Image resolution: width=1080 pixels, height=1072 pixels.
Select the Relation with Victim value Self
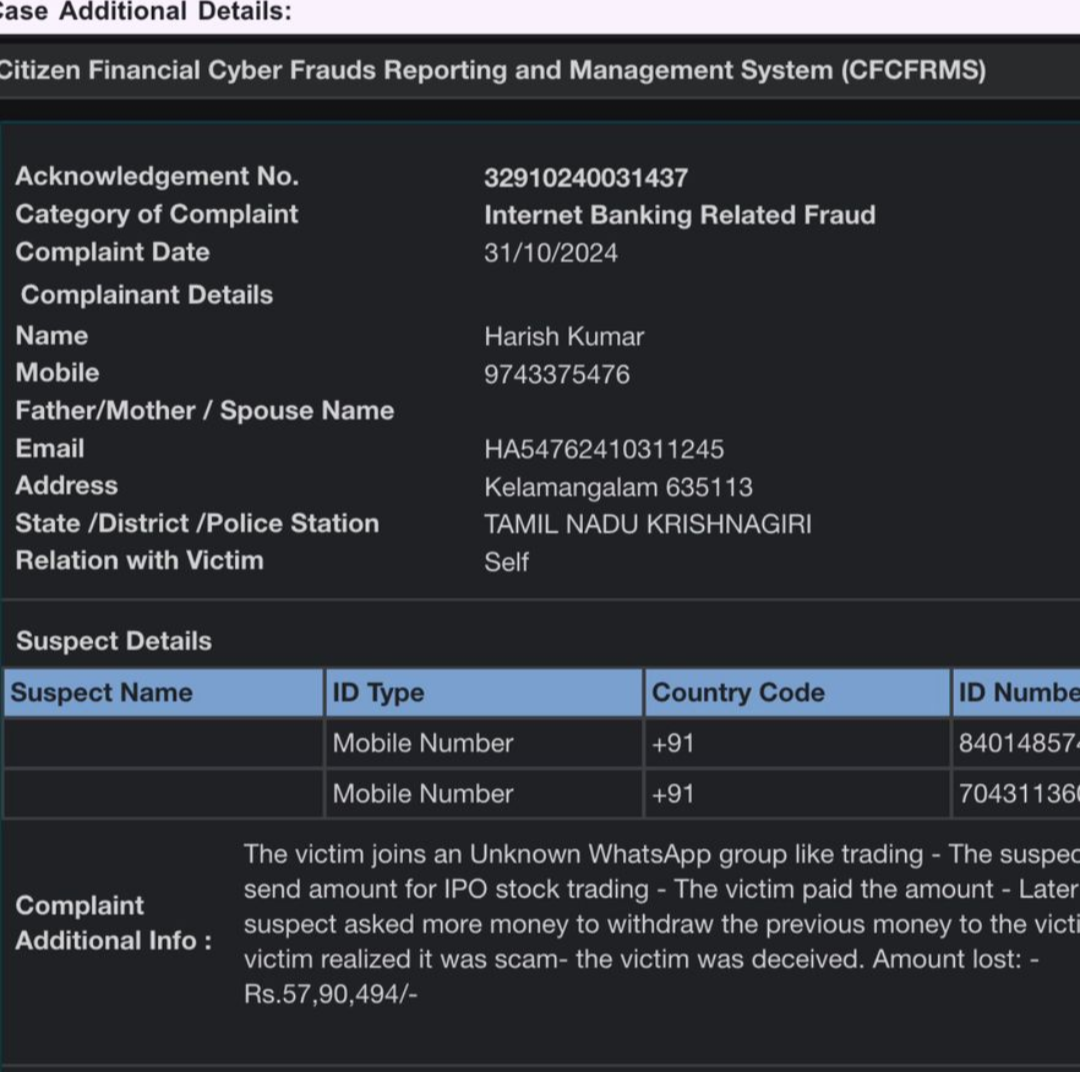click(x=506, y=562)
